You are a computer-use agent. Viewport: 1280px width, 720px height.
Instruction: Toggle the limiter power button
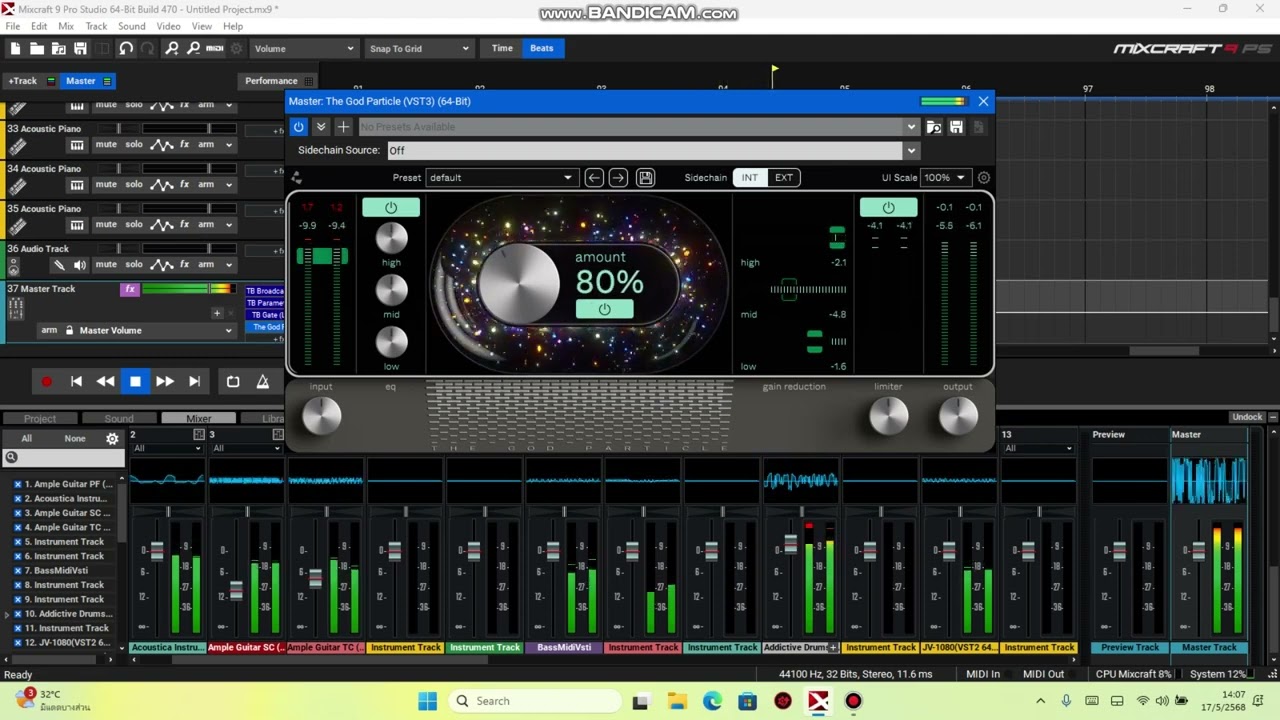888,207
